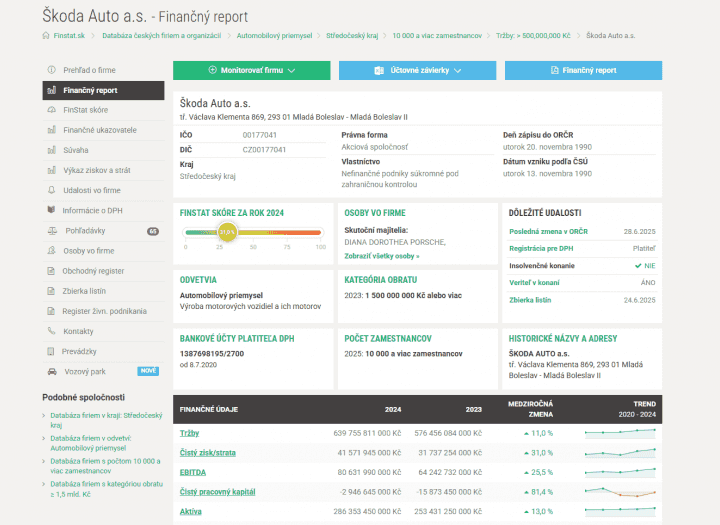Click the PDF icon on Finančný report button
Viewport: 720px width, 525px height.
point(555,70)
